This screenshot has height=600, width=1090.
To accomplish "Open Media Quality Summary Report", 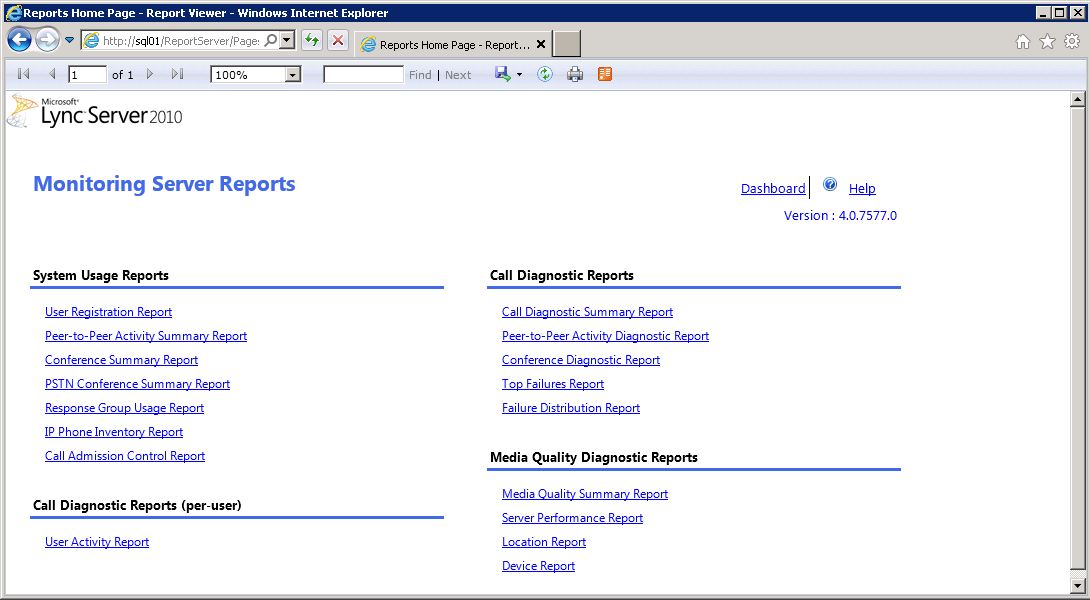I will tap(585, 494).
